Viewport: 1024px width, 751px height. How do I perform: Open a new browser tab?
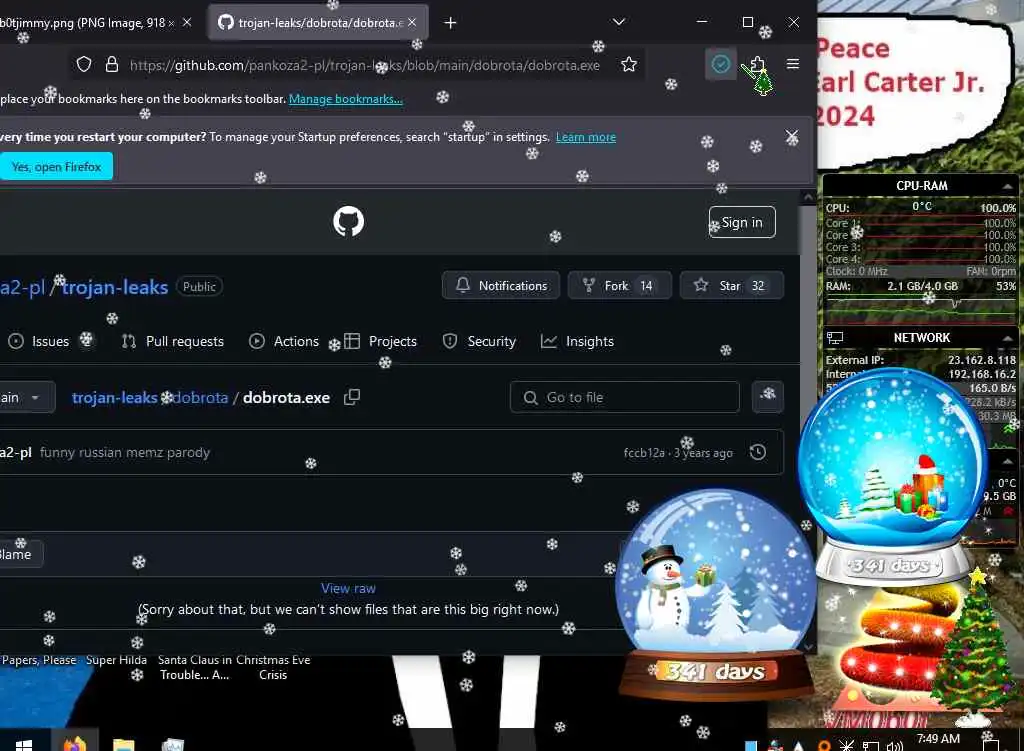(x=450, y=22)
